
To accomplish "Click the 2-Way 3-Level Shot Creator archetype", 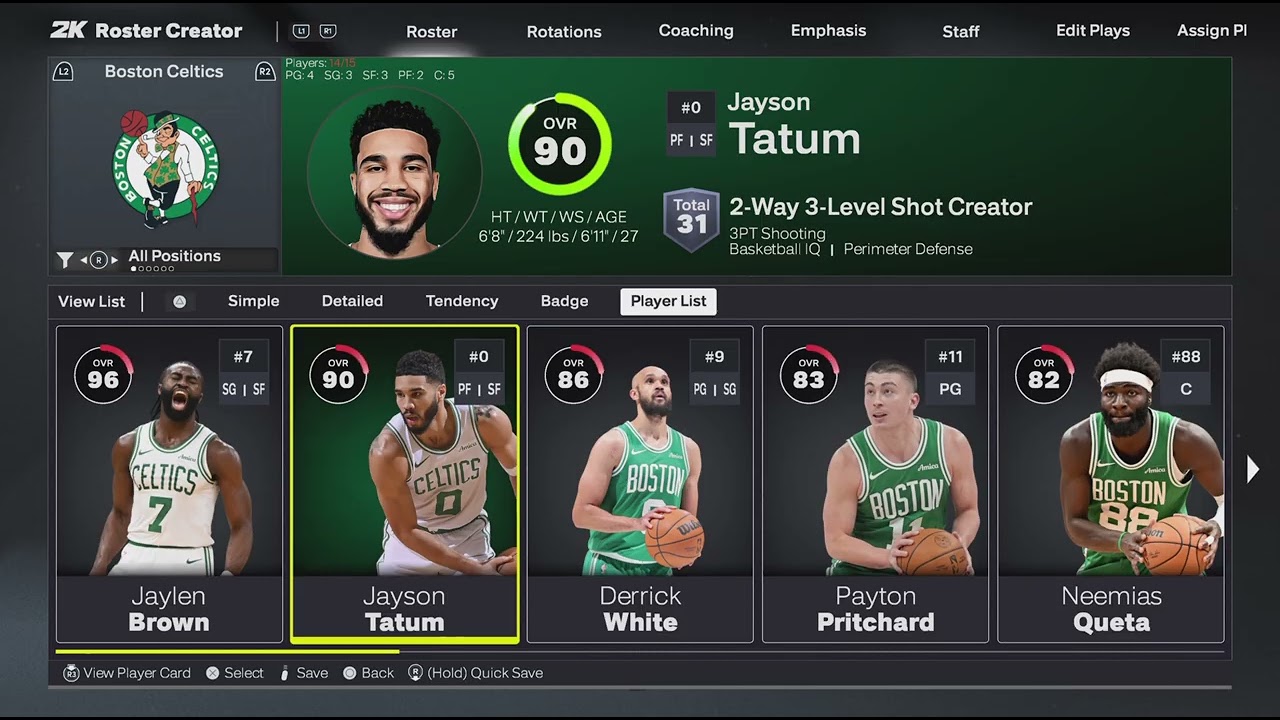I will click(x=881, y=207).
